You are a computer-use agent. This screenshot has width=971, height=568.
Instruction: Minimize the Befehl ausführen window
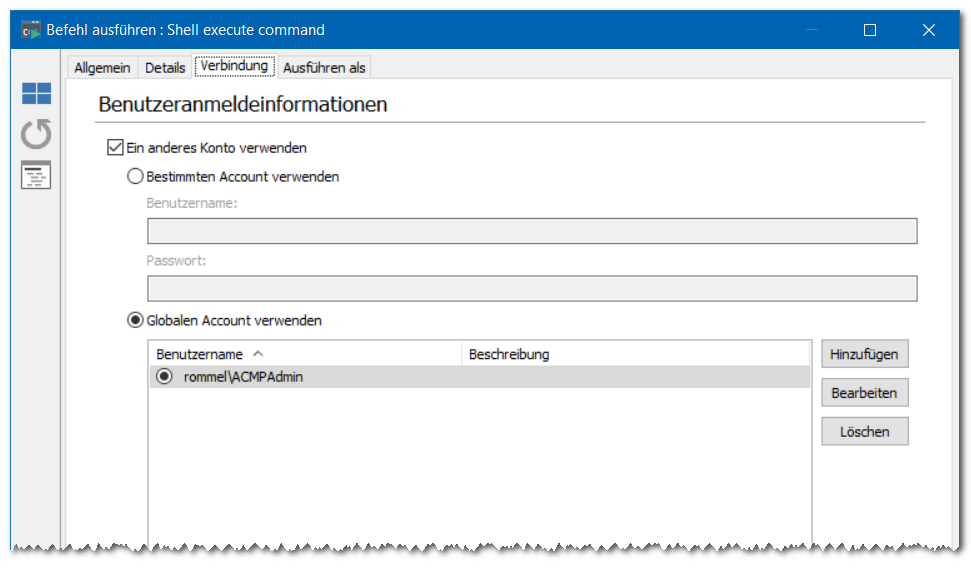[812, 30]
